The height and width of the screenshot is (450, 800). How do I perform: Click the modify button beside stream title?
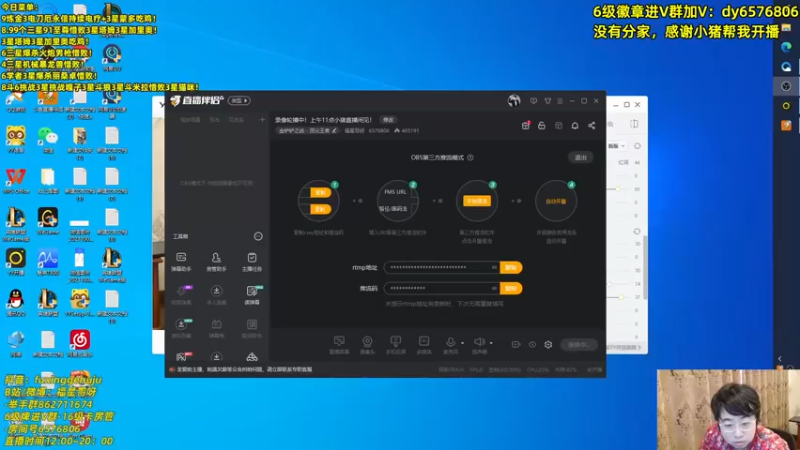pos(388,120)
